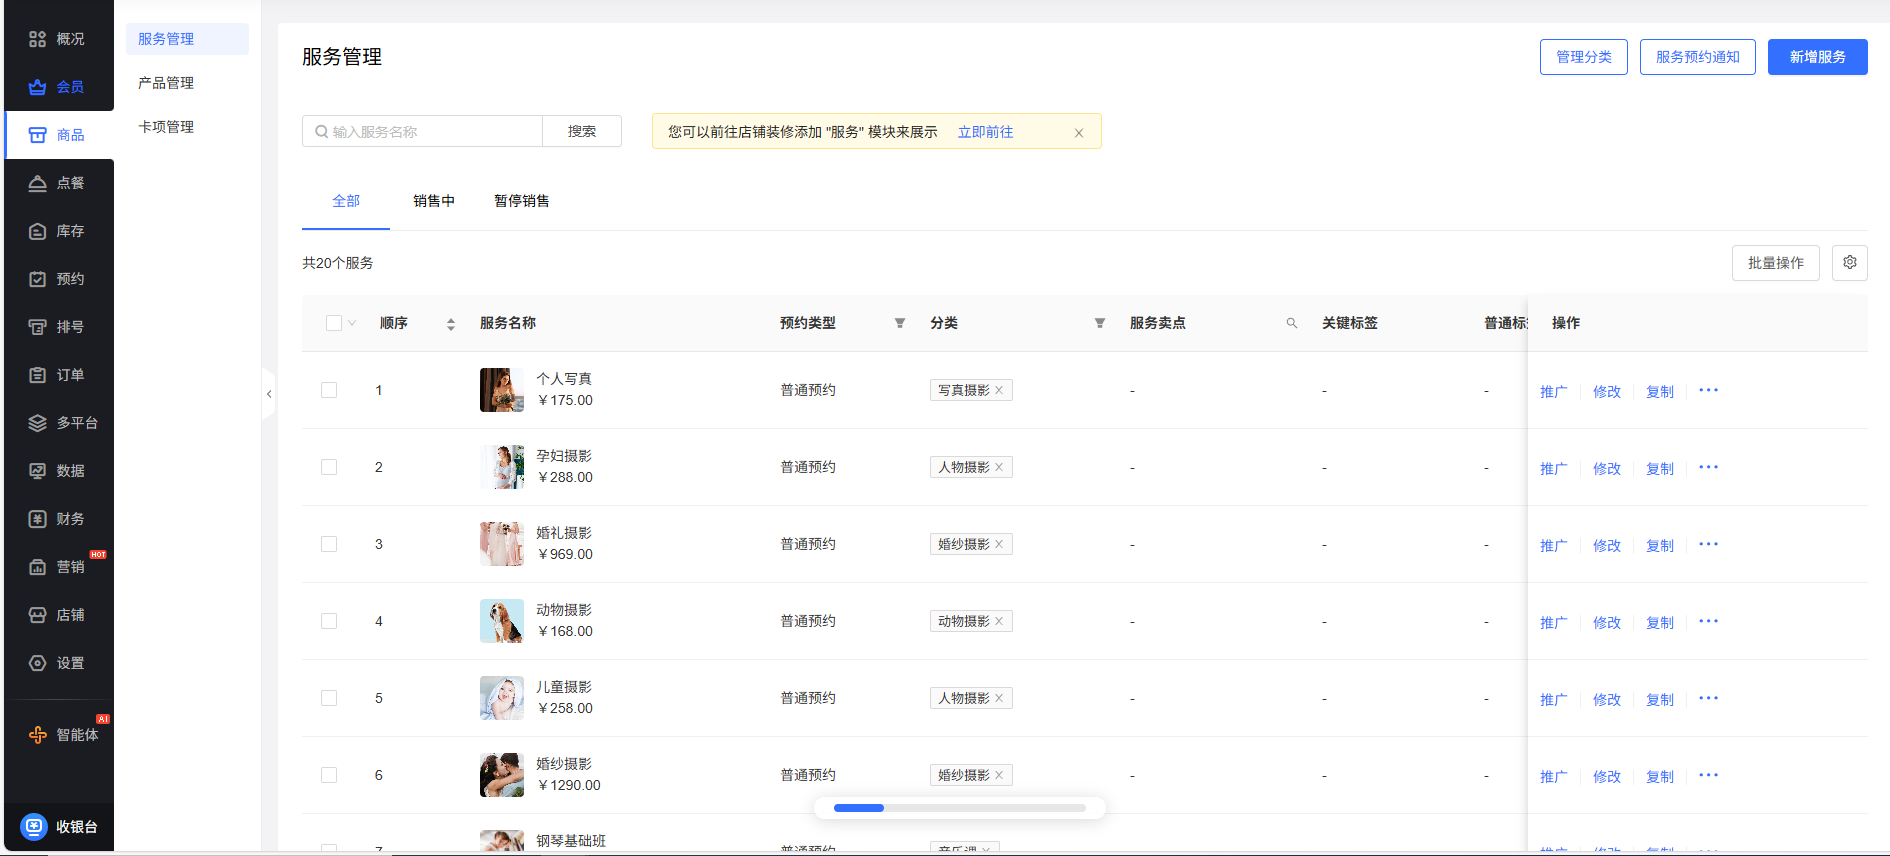1890x856 pixels.
Task: Check the 婚礼摄影 row checkbox
Action: tap(329, 544)
